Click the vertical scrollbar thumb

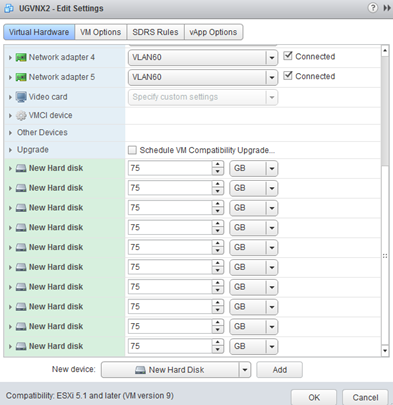(385, 111)
